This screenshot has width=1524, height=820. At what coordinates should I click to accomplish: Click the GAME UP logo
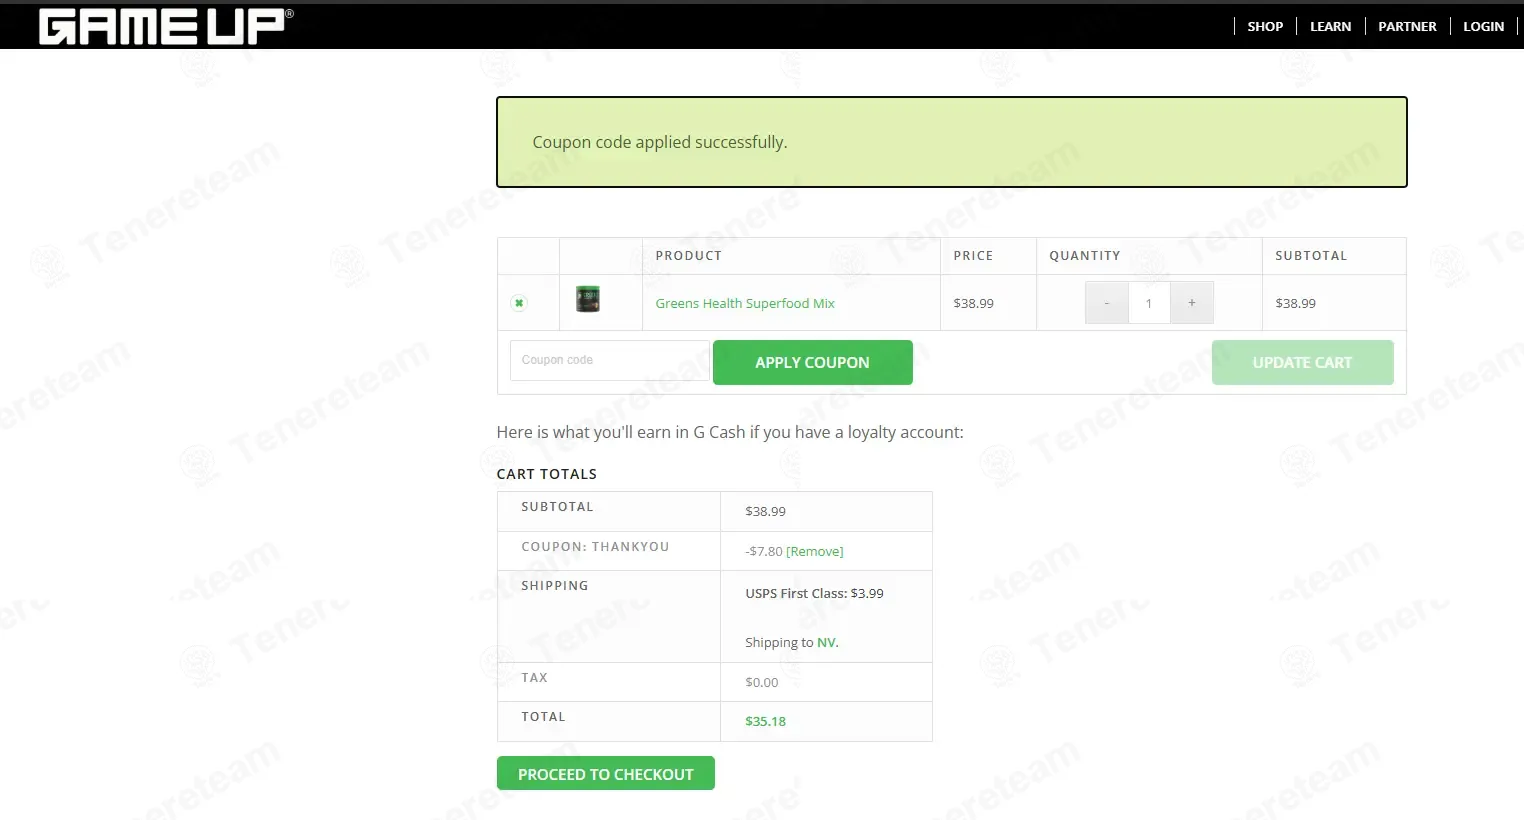tap(166, 26)
